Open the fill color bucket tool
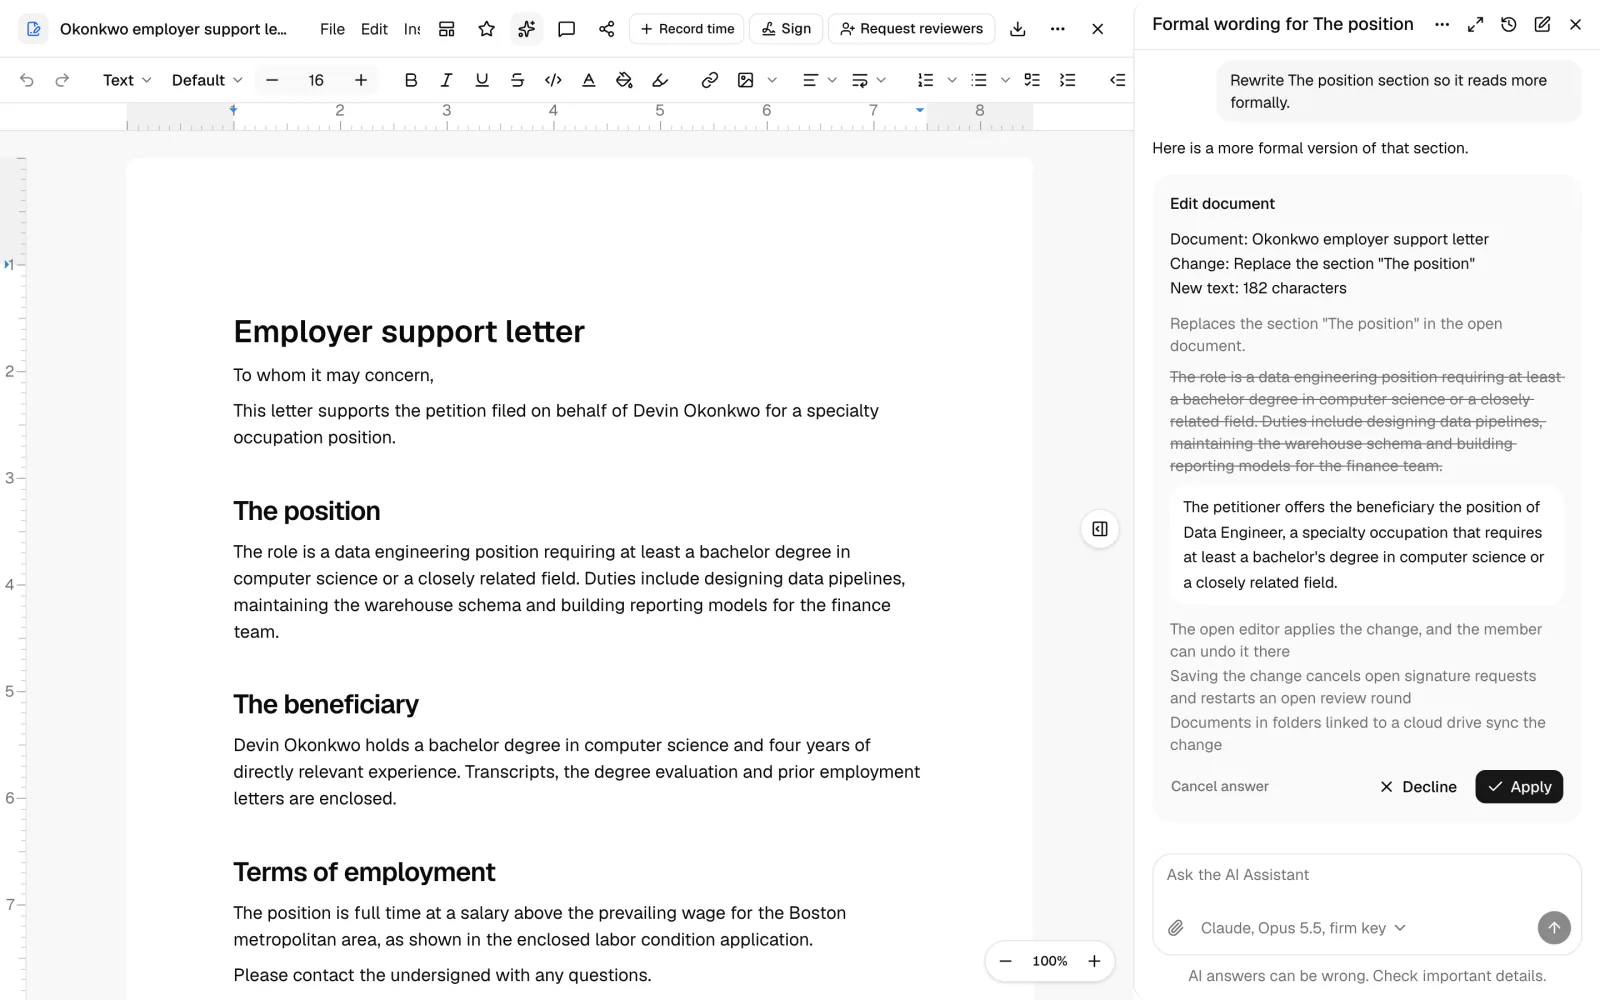1600x1000 pixels. [624, 80]
